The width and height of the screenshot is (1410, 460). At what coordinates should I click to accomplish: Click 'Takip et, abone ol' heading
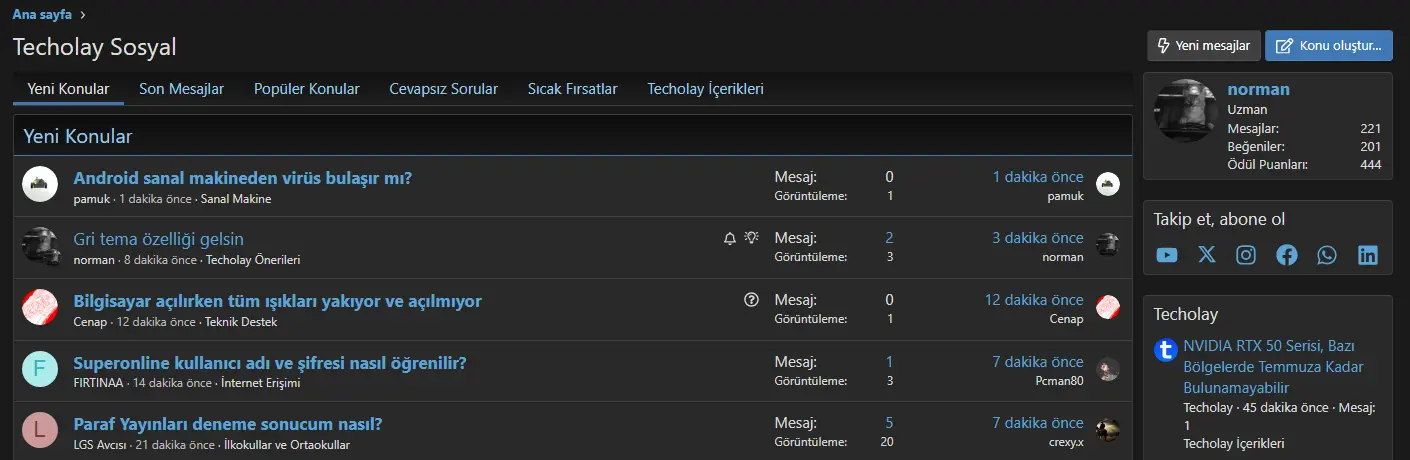[1219, 219]
